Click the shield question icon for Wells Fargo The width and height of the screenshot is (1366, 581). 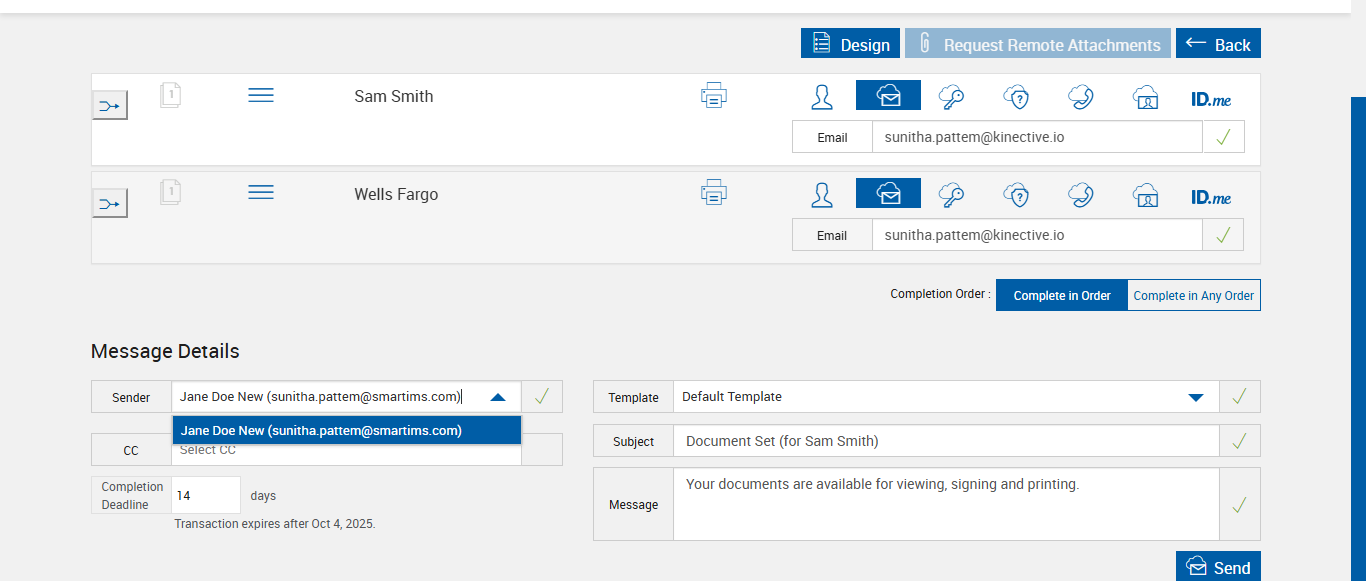click(1016, 194)
